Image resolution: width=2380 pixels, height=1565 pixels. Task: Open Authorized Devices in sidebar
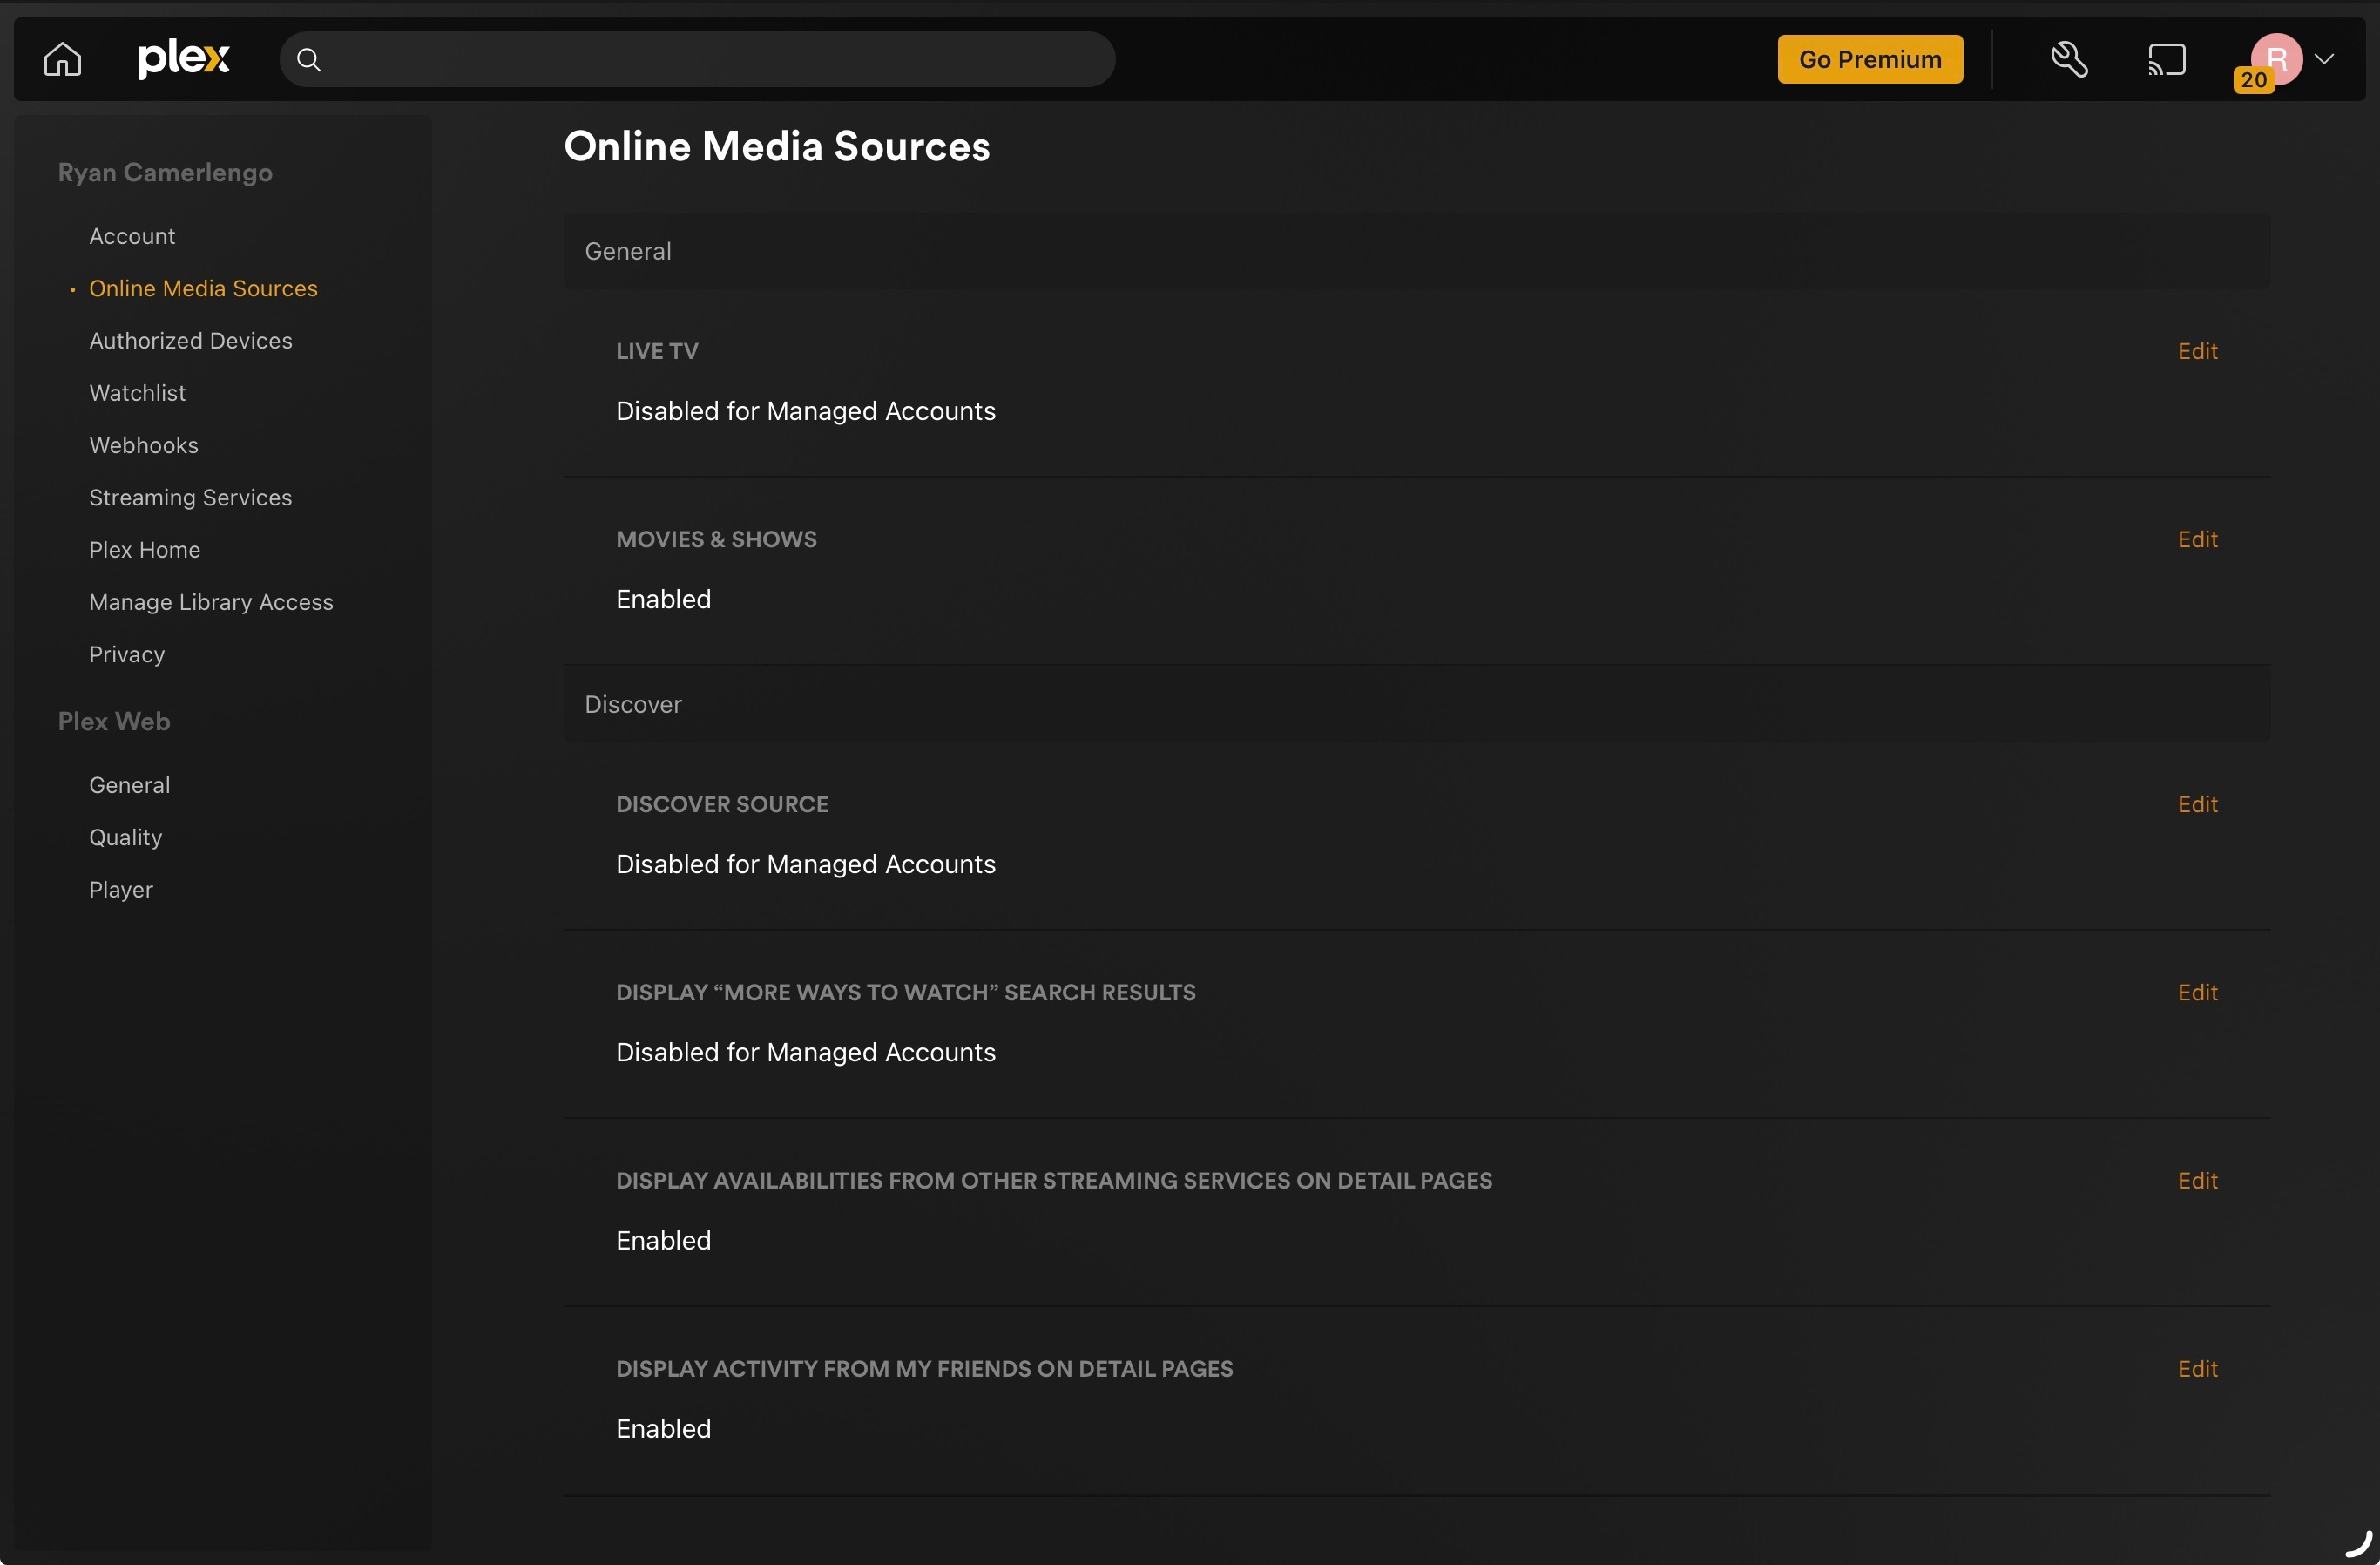click(x=190, y=341)
